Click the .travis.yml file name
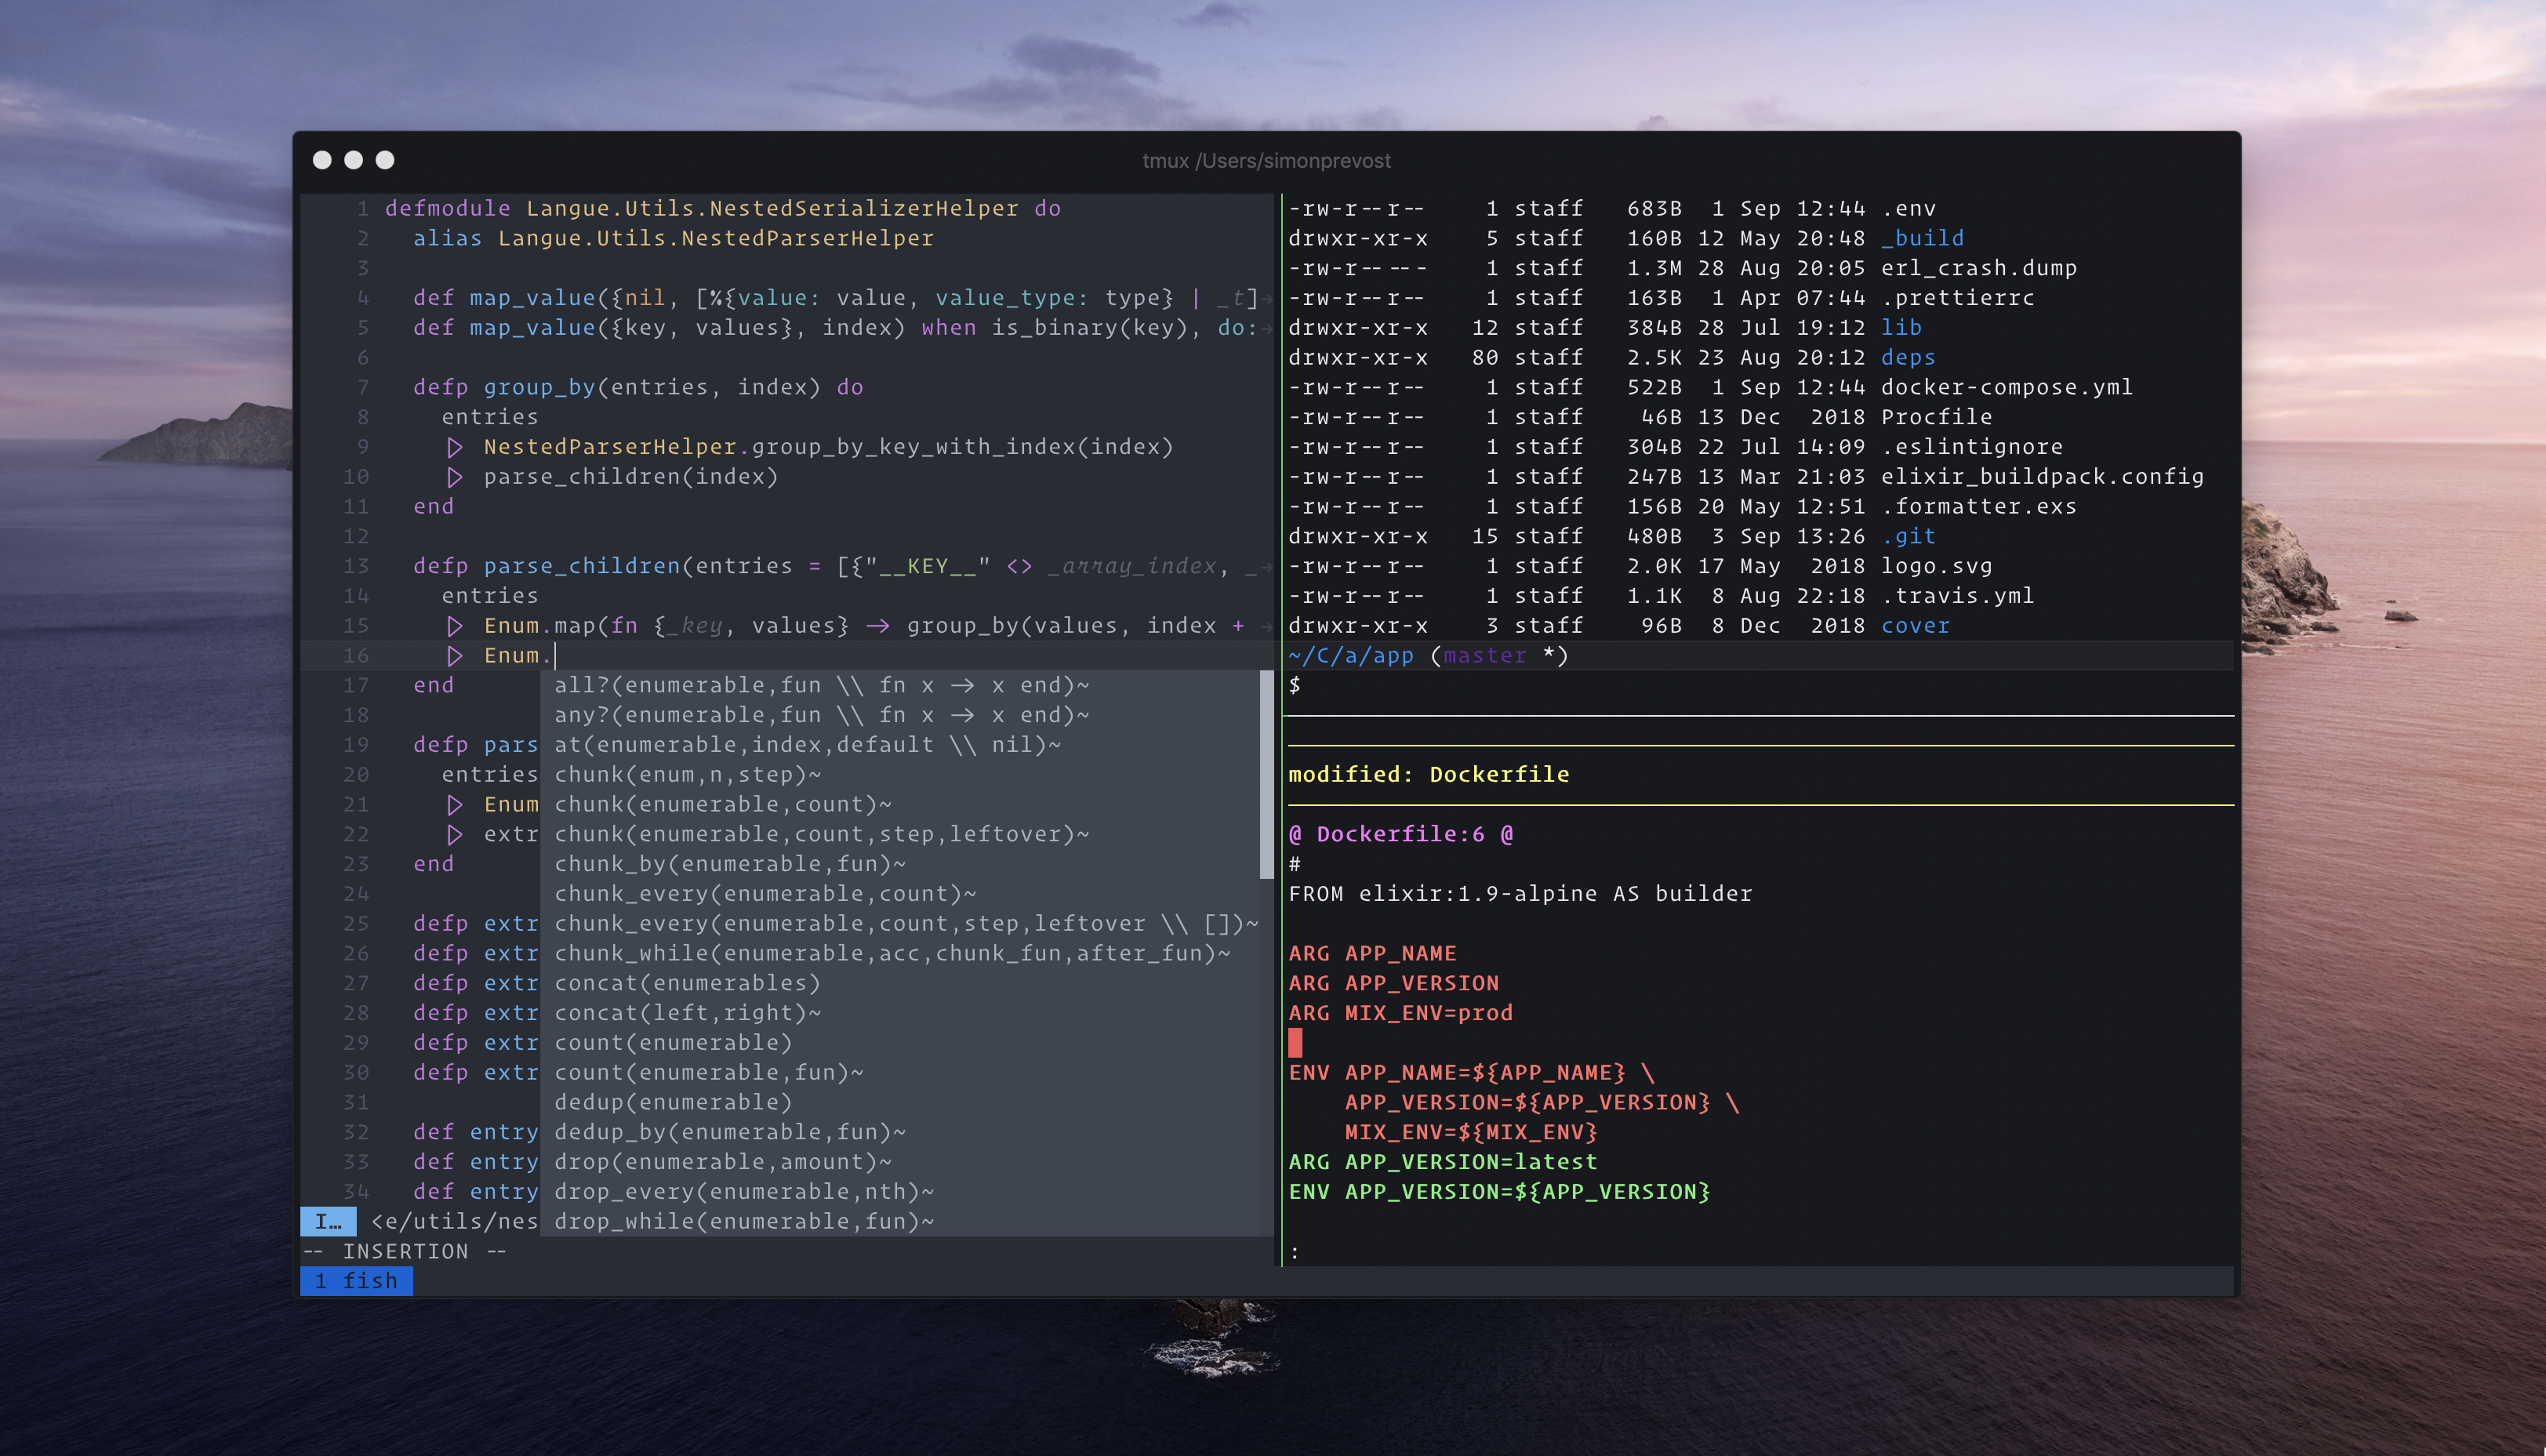The height and width of the screenshot is (1456, 2546). (x=1957, y=596)
